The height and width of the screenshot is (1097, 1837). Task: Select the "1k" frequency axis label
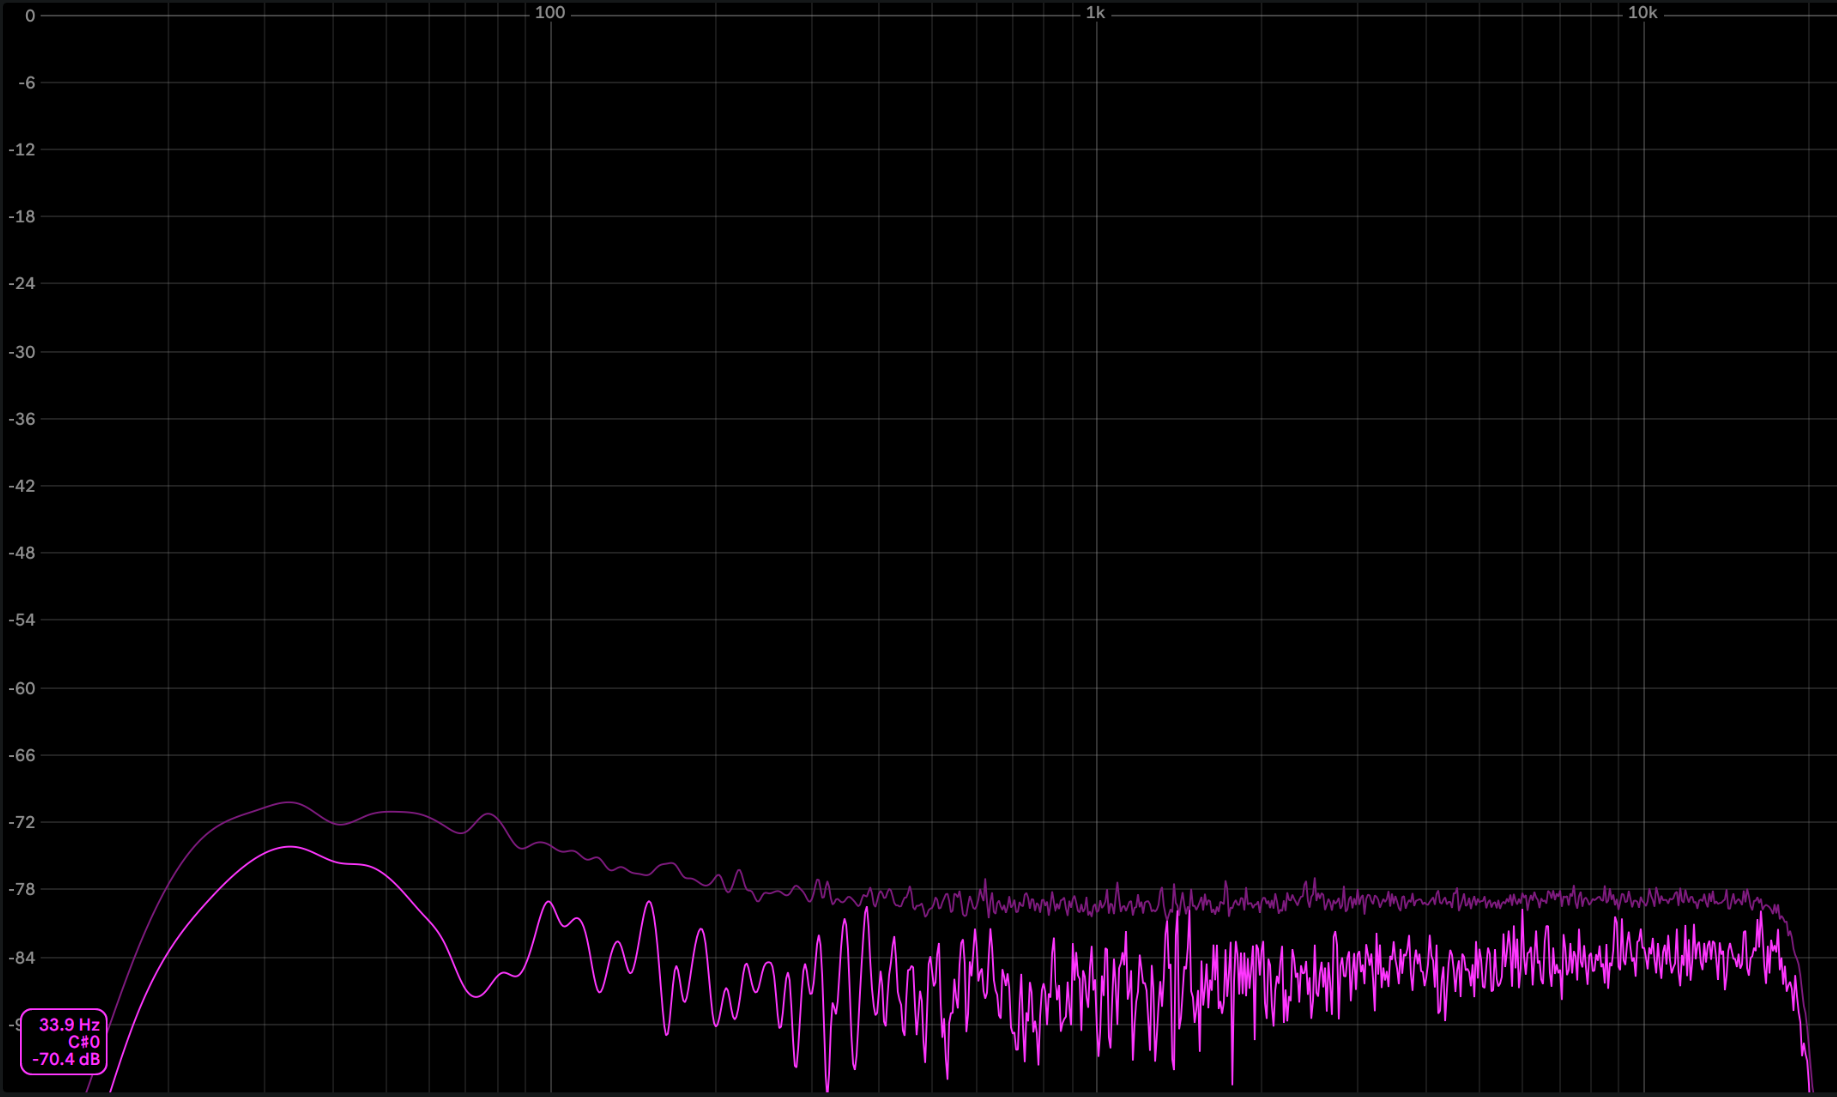click(x=1096, y=13)
